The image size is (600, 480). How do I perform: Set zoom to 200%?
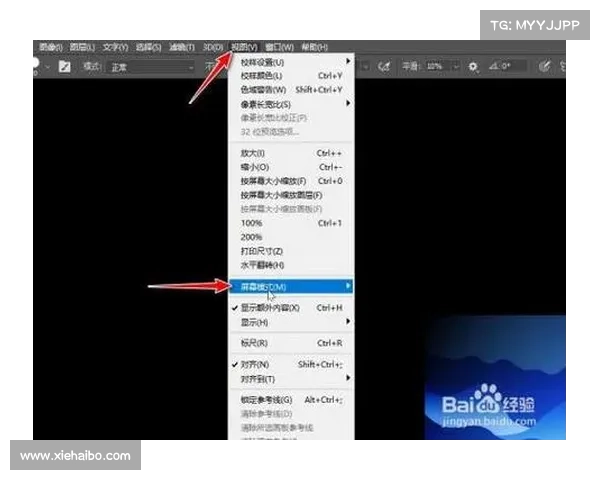pos(291,237)
